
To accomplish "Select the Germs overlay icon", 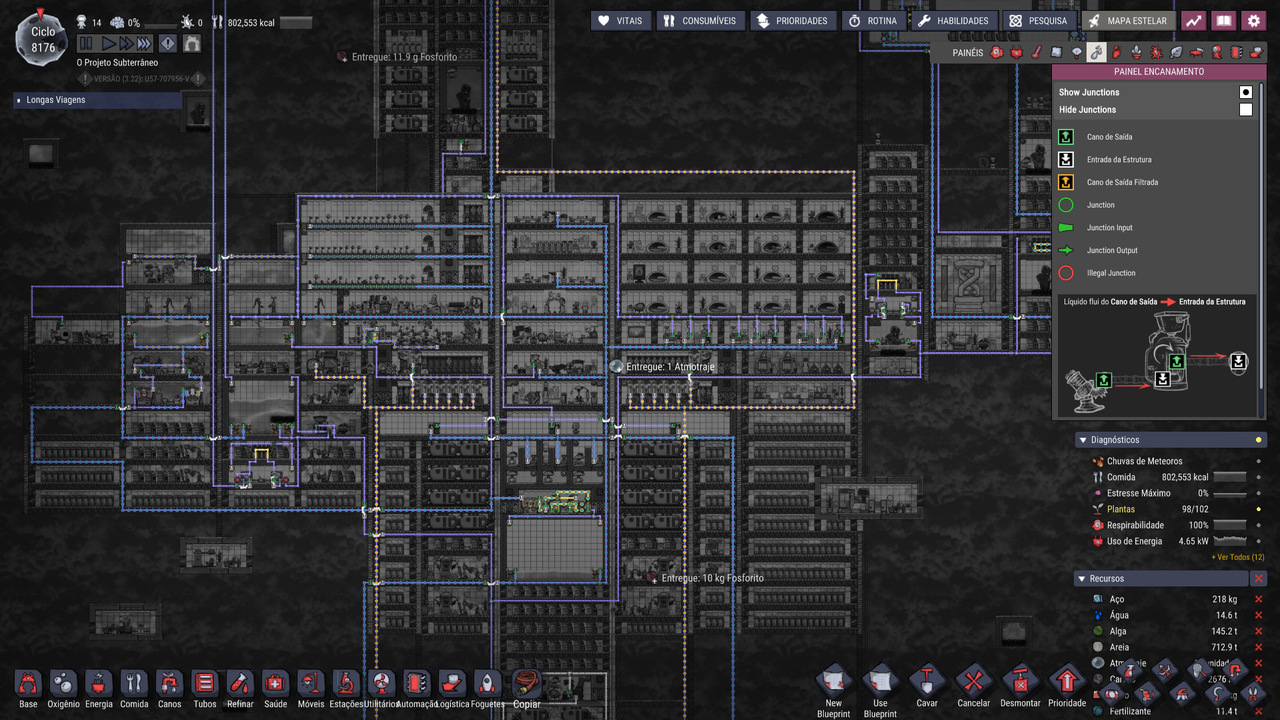I will pyautogui.click(x=1157, y=52).
